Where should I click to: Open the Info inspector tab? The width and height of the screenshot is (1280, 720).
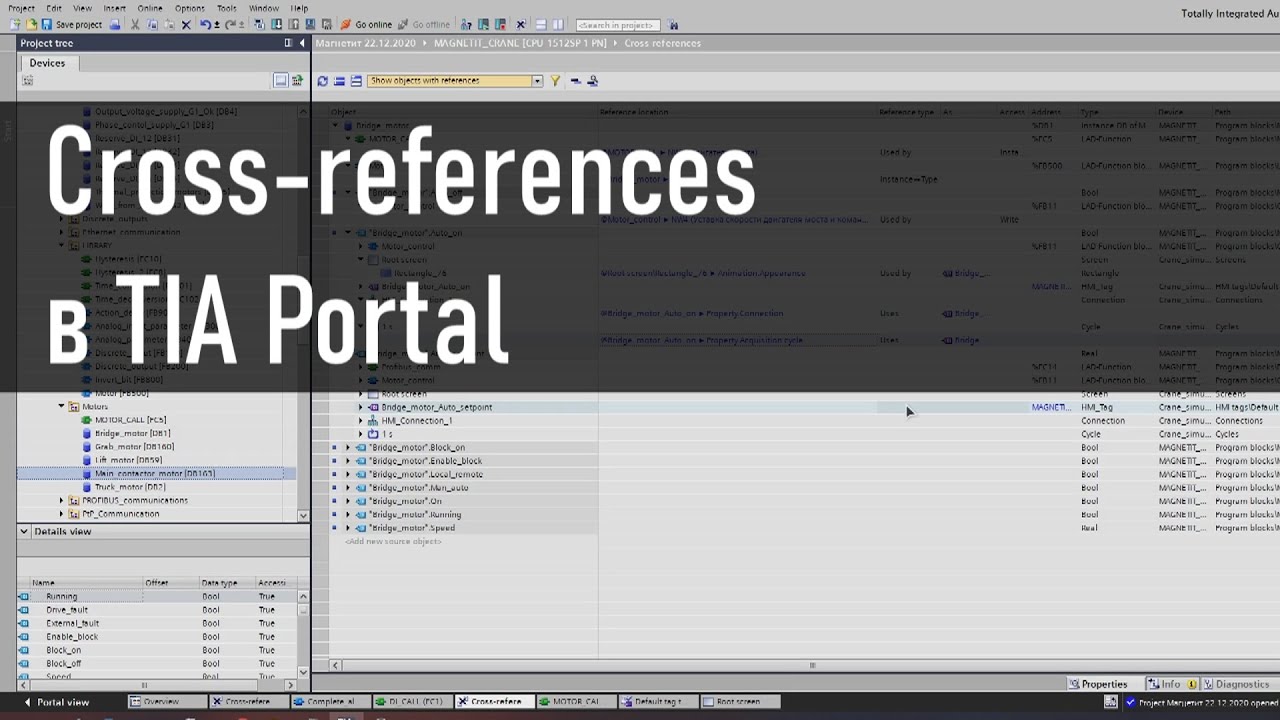coord(1170,684)
